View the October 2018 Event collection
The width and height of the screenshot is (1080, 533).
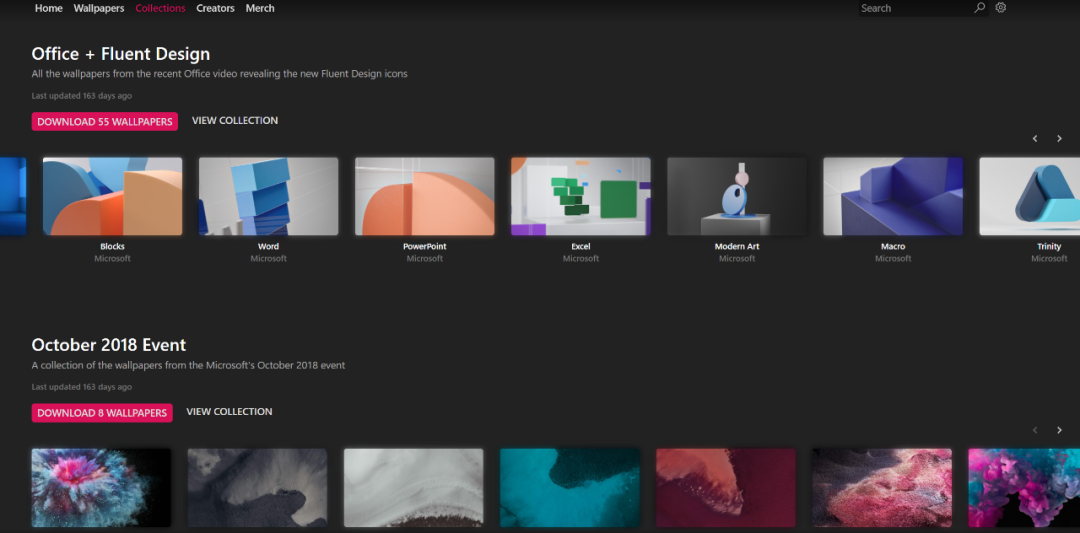point(229,412)
